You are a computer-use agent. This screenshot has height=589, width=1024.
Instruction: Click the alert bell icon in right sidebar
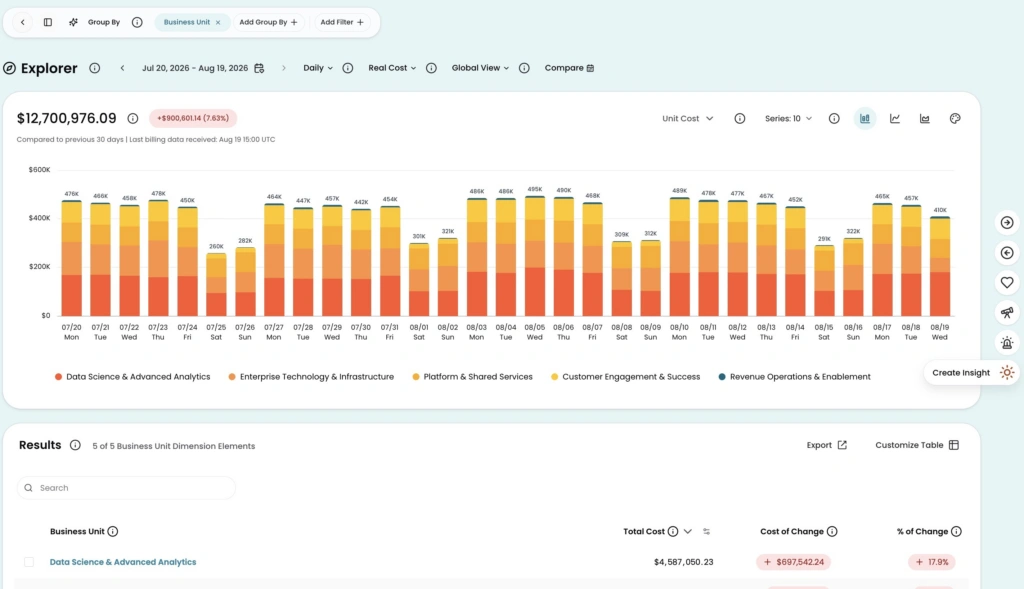click(1007, 343)
